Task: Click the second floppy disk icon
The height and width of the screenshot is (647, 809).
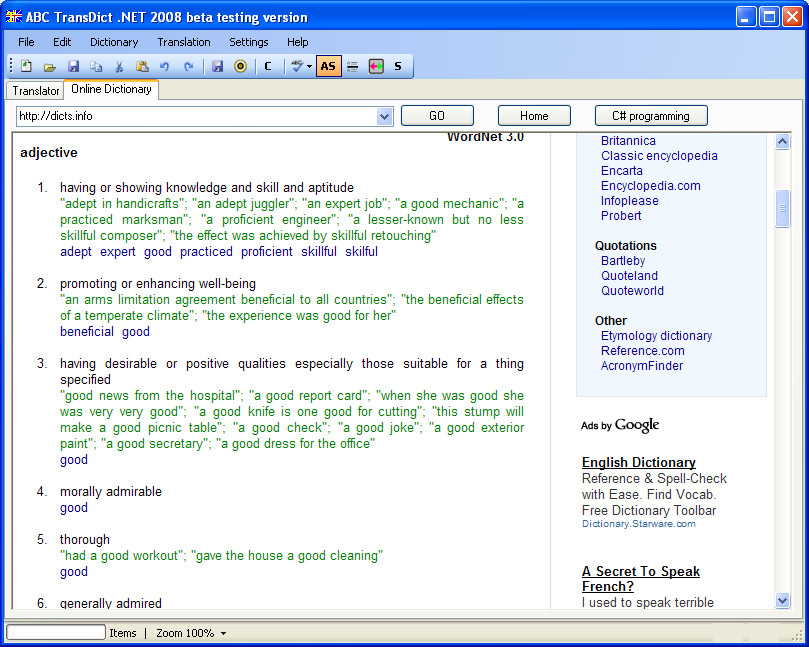Action: click(x=218, y=66)
